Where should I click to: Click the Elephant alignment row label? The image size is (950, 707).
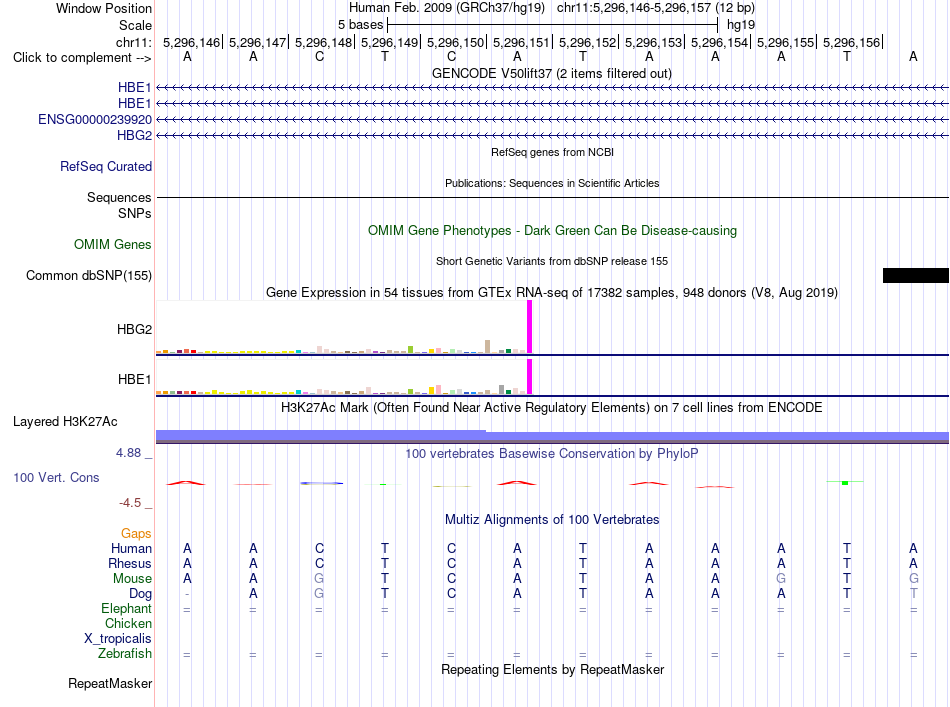tap(126, 608)
